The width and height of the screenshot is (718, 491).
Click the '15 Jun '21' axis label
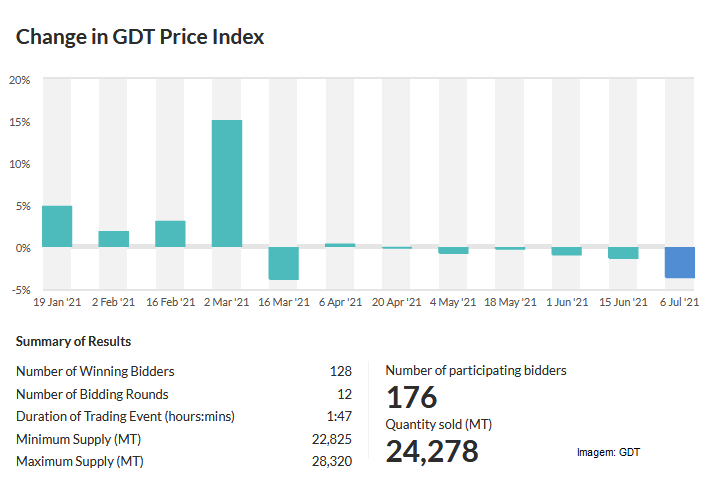point(623,302)
